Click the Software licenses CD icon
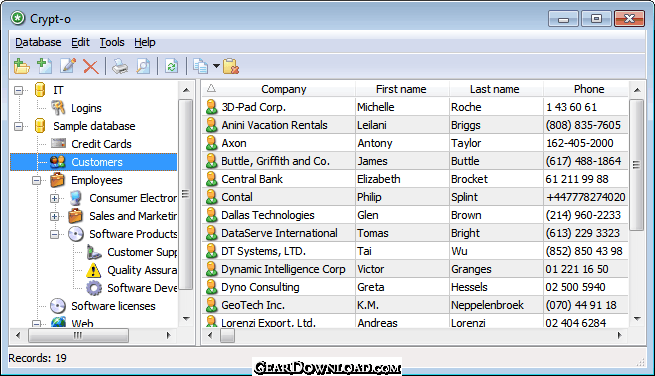The width and height of the screenshot is (655, 376). [58, 306]
